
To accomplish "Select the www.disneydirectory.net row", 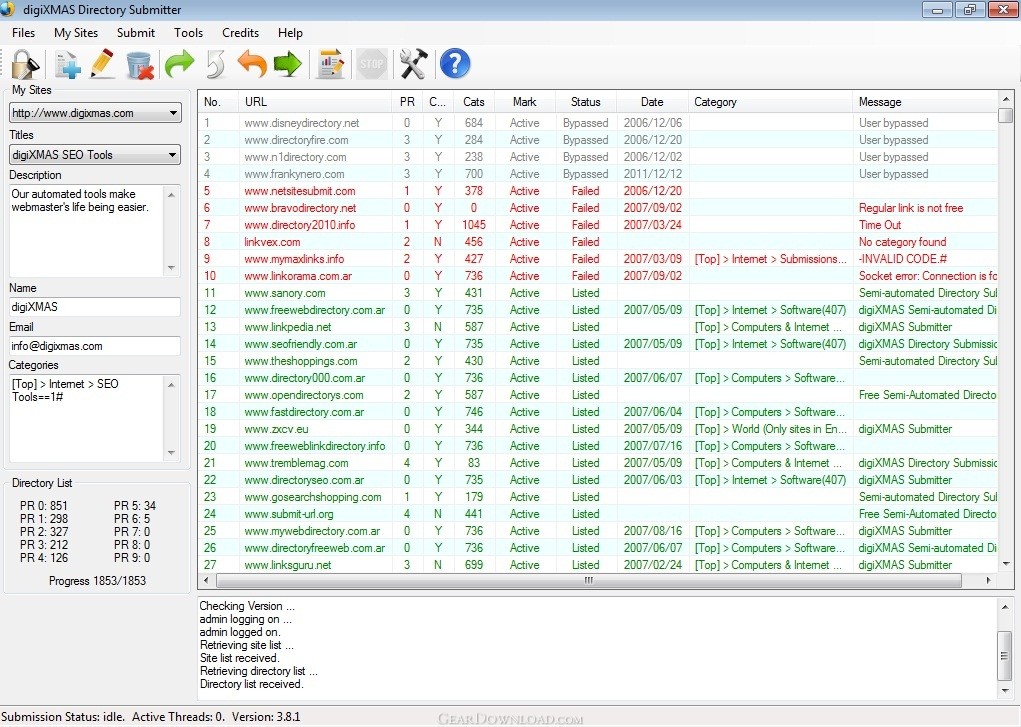I will 598,122.
